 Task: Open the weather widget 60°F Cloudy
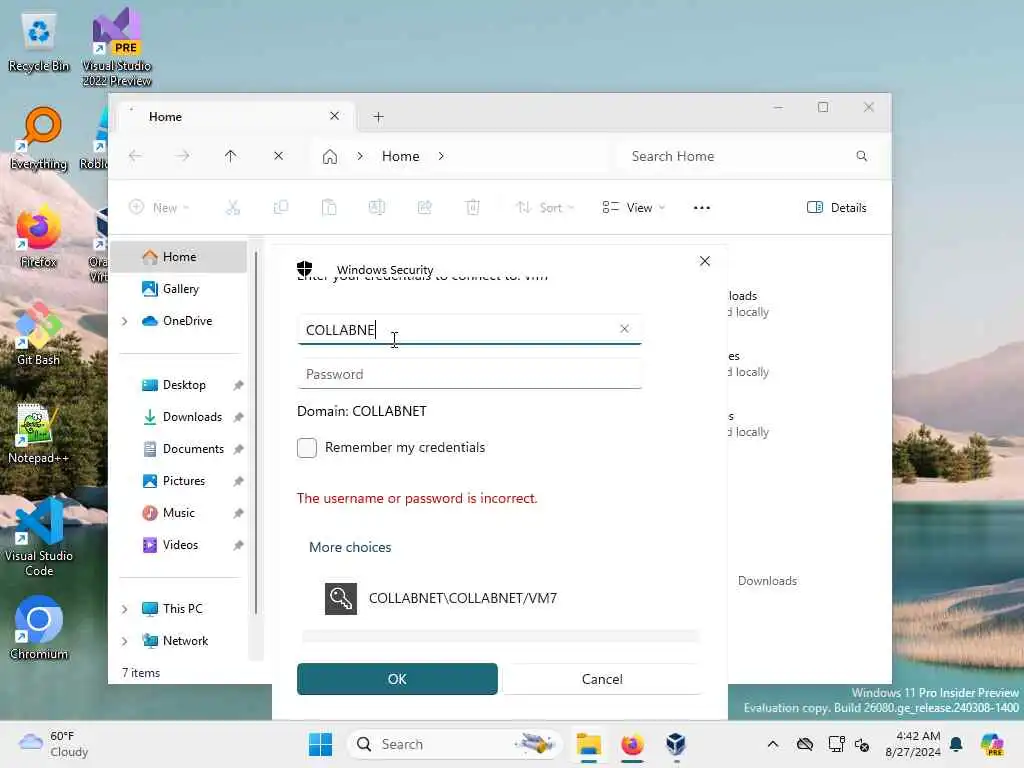(x=54, y=744)
